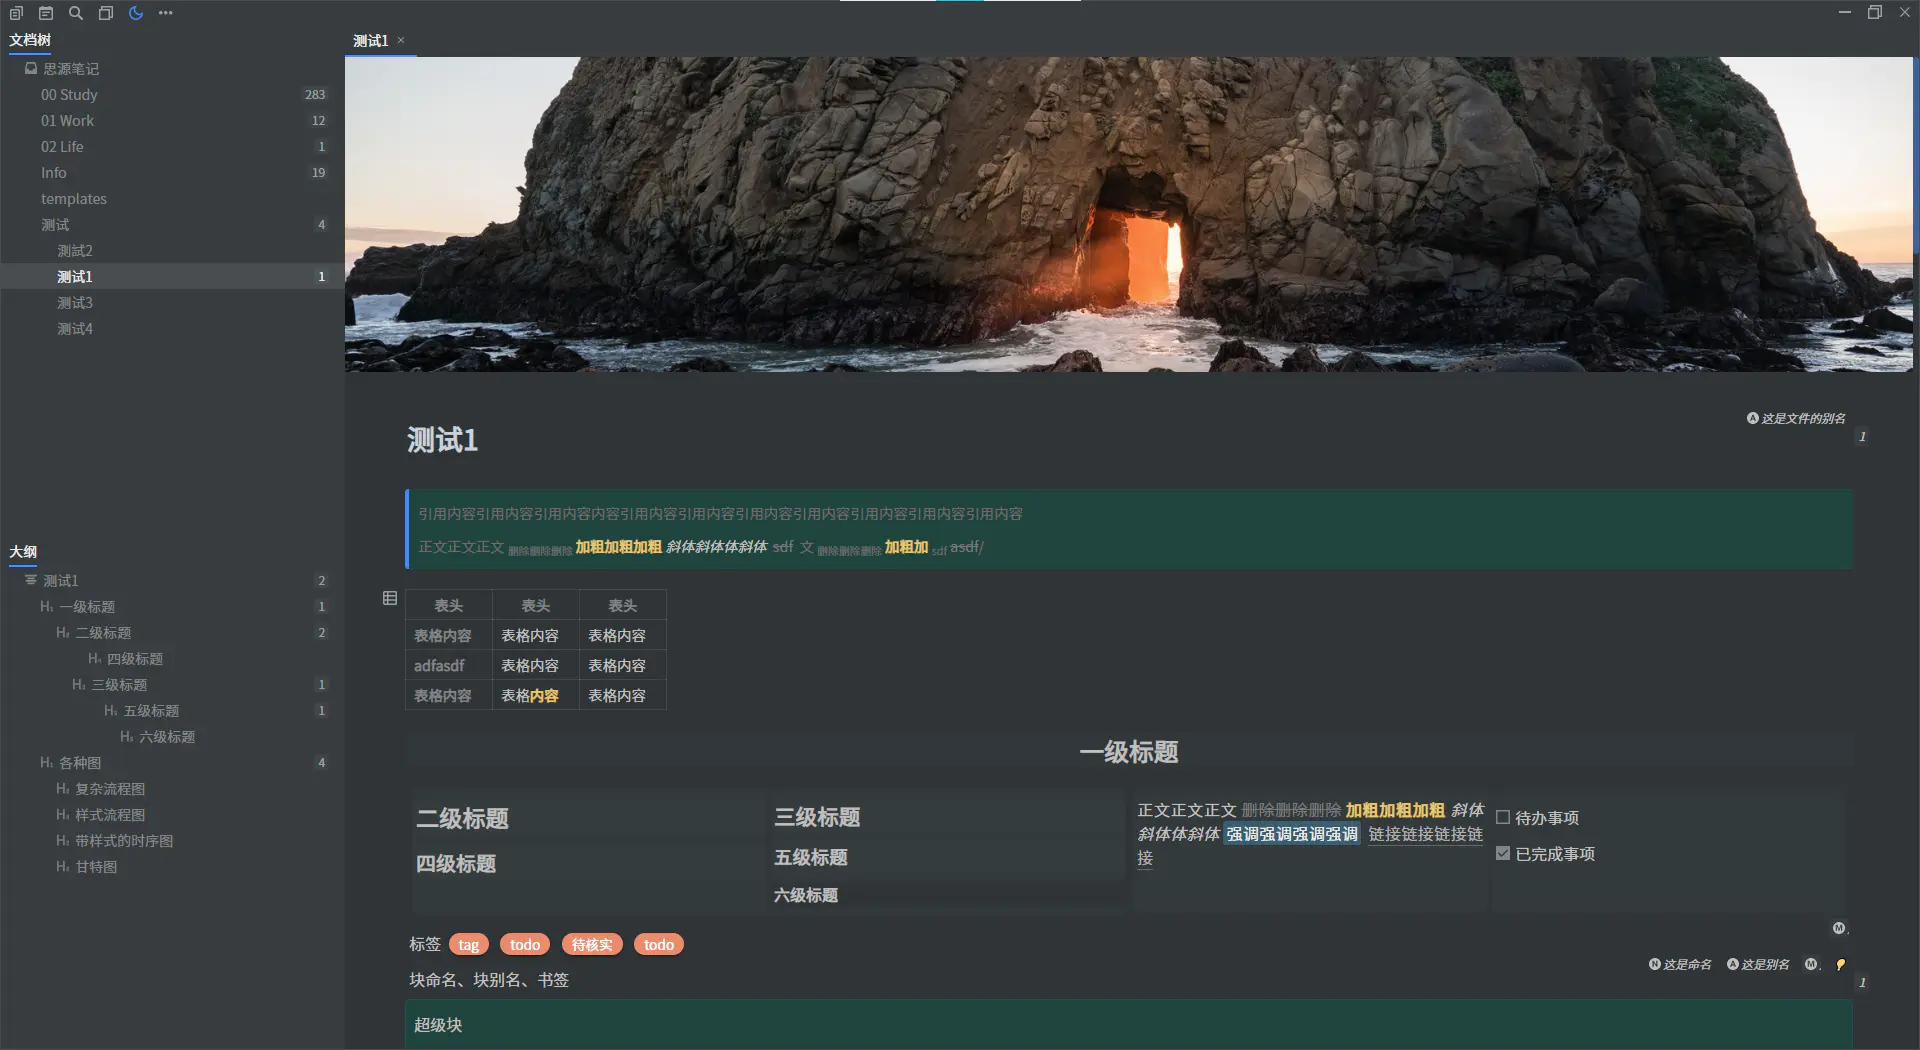1920x1050 pixels.
Task: Click the A badge beside 这是别名
Action: click(1733, 964)
